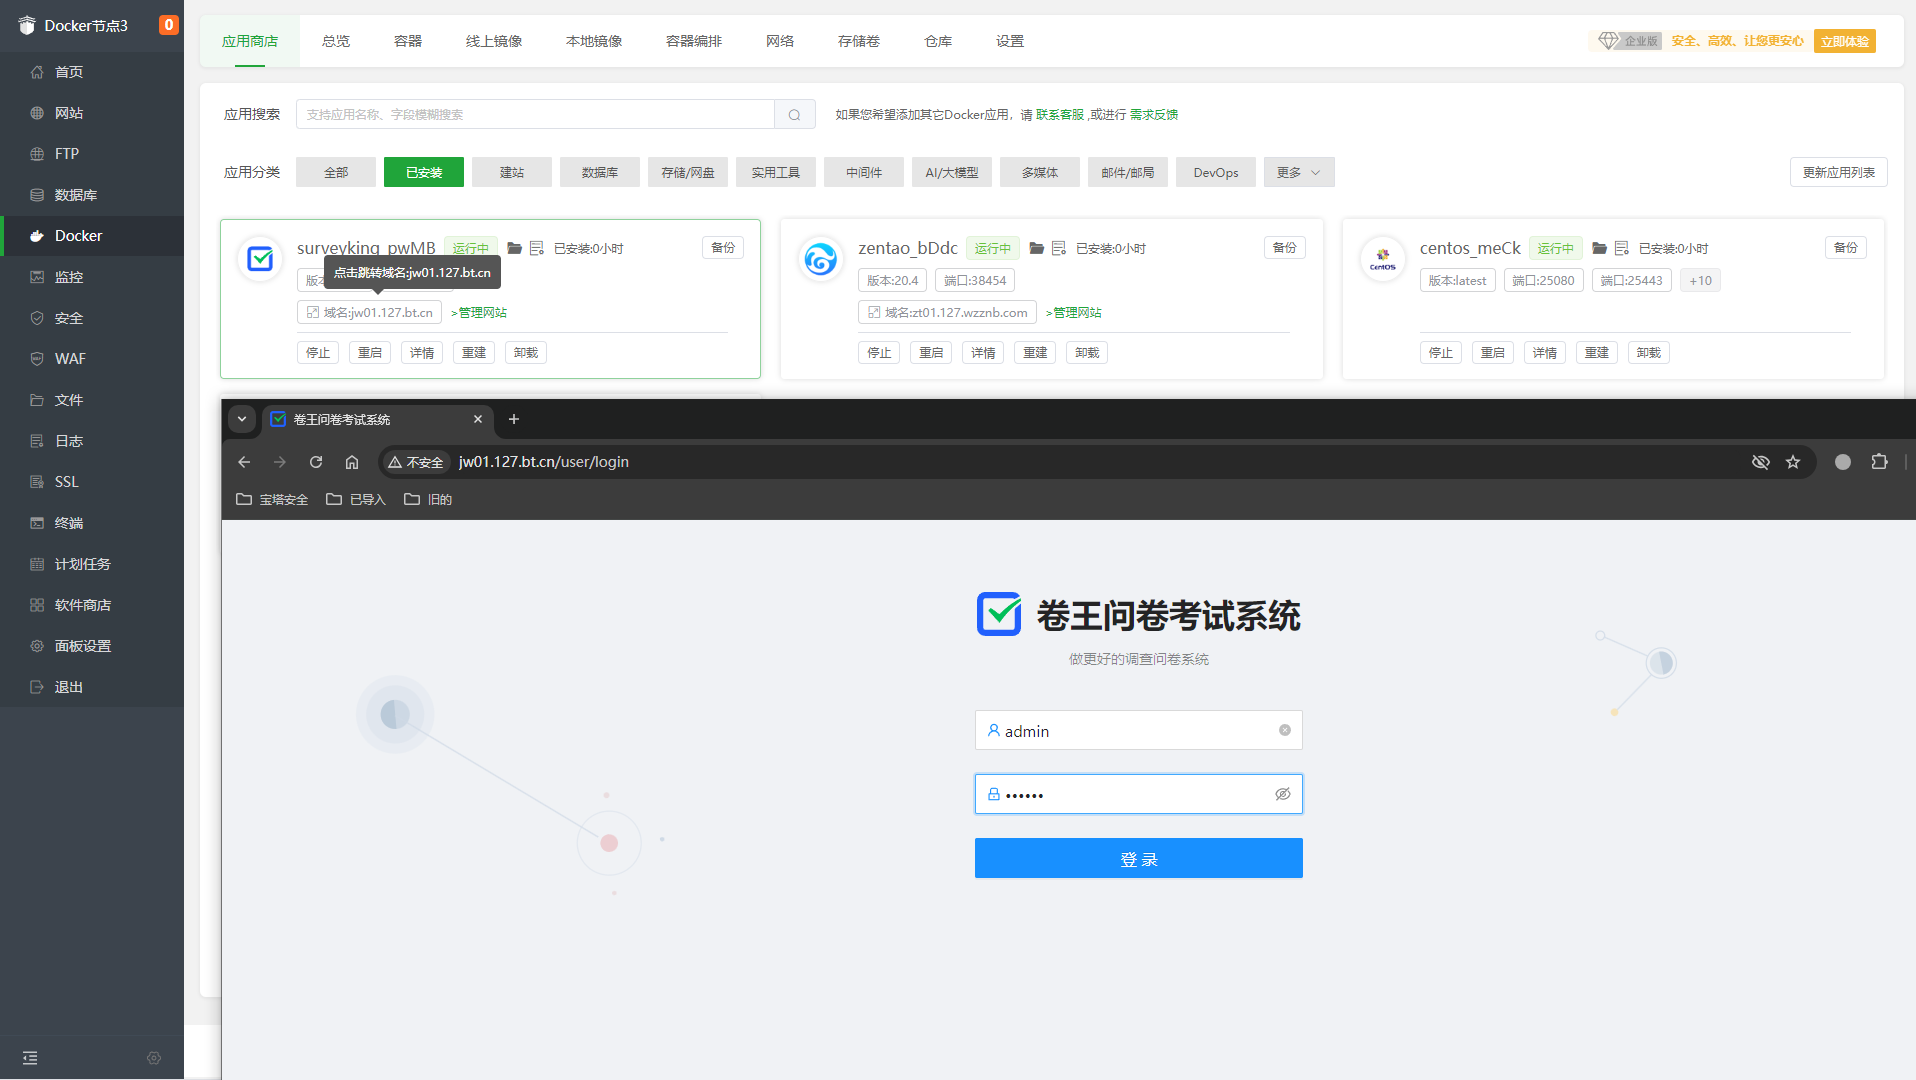
Task: Switch to the 容器 tab
Action: [x=408, y=41]
